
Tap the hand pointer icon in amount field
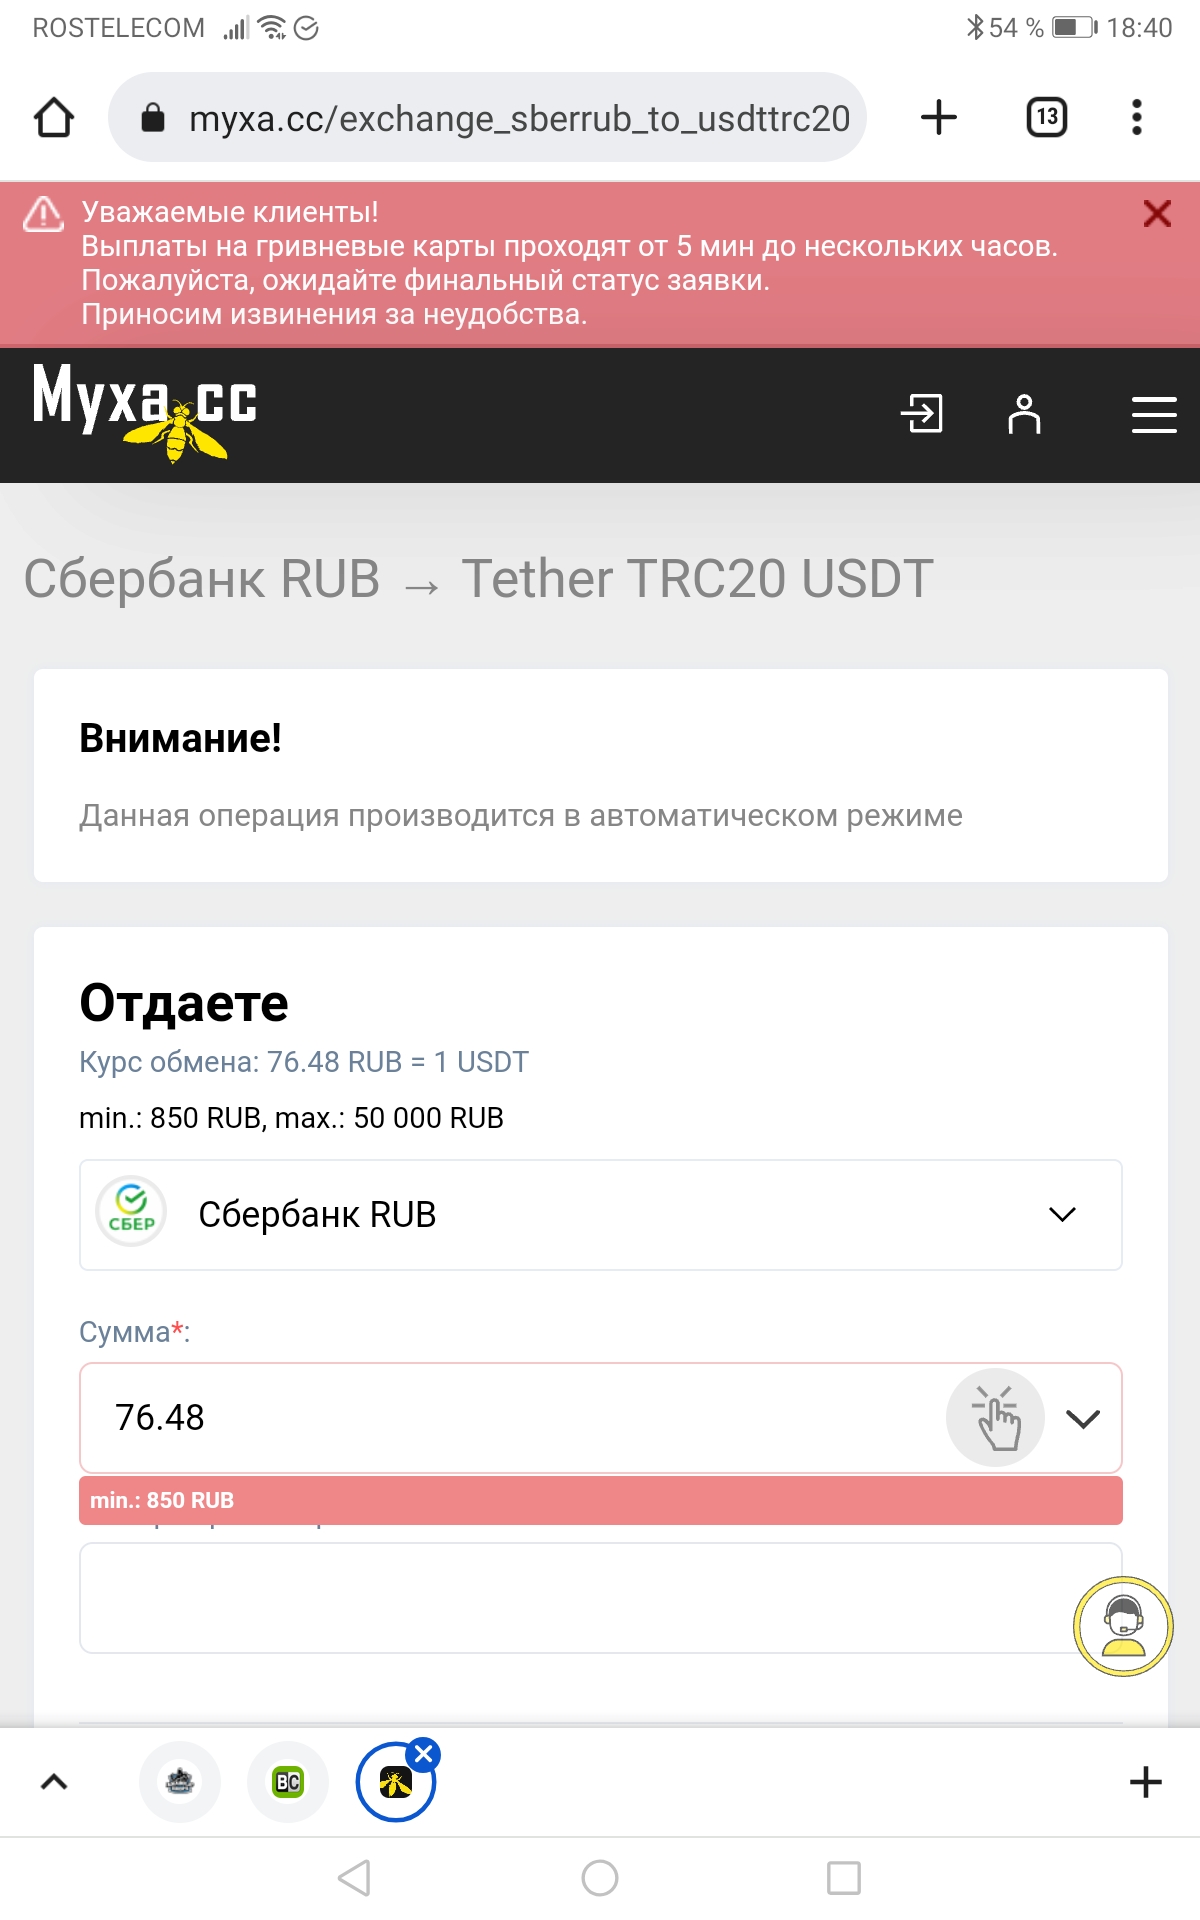(996, 1418)
